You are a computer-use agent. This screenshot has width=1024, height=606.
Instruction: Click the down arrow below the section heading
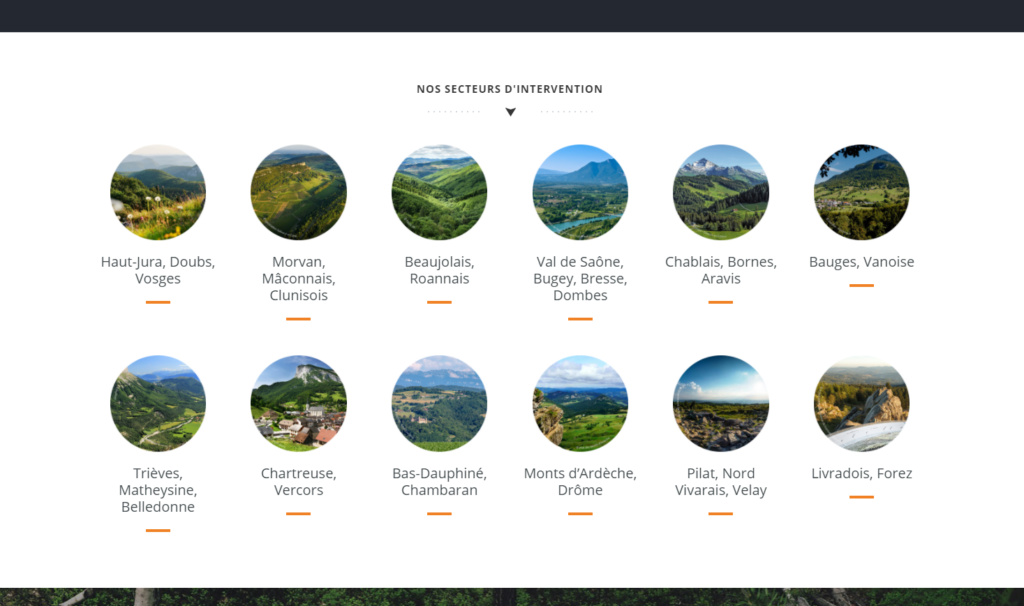(x=510, y=112)
